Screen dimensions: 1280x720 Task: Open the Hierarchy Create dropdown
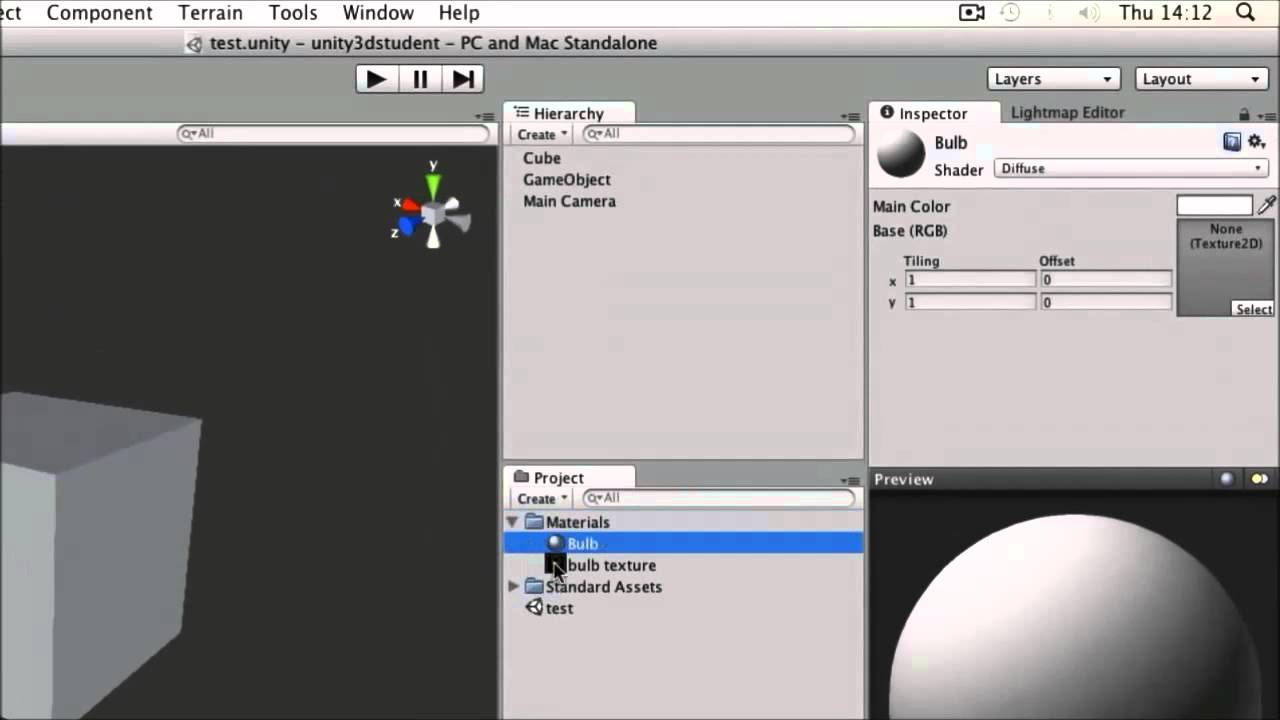[542, 134]
